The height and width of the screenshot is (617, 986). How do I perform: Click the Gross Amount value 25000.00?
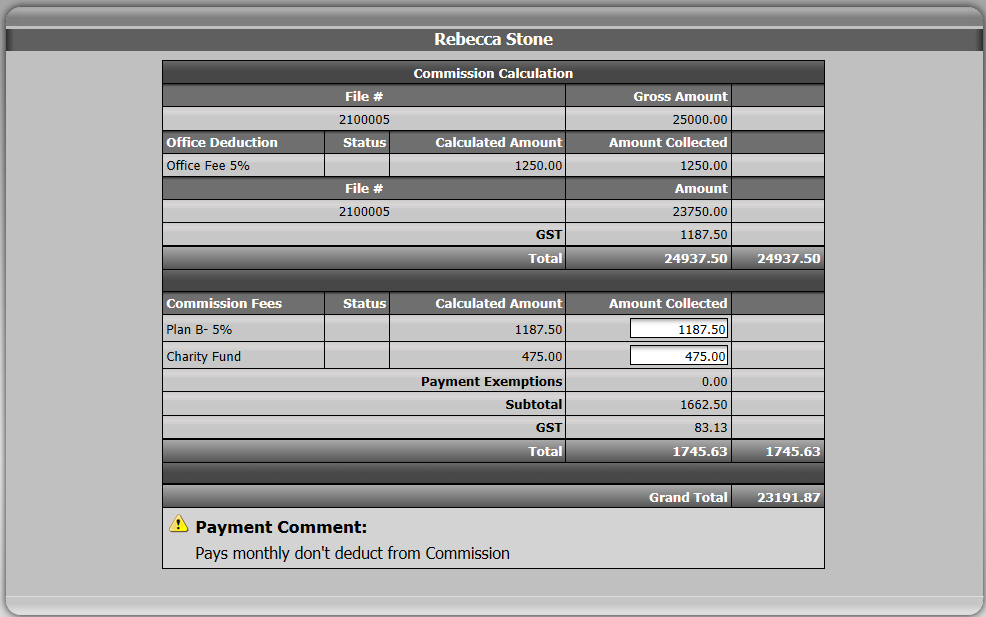pyautogui.click(x=699, y=120)
